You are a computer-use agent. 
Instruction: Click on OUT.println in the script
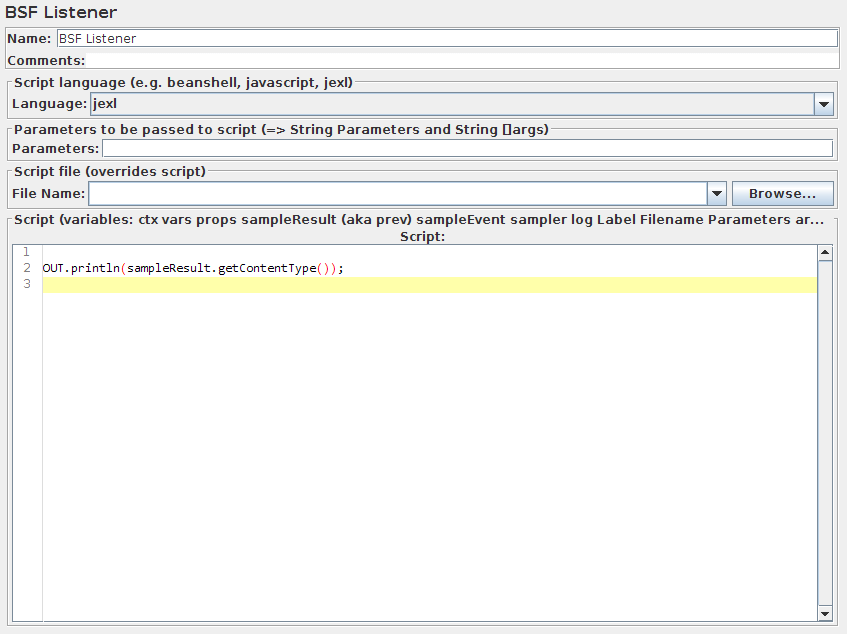pos(80,269)
